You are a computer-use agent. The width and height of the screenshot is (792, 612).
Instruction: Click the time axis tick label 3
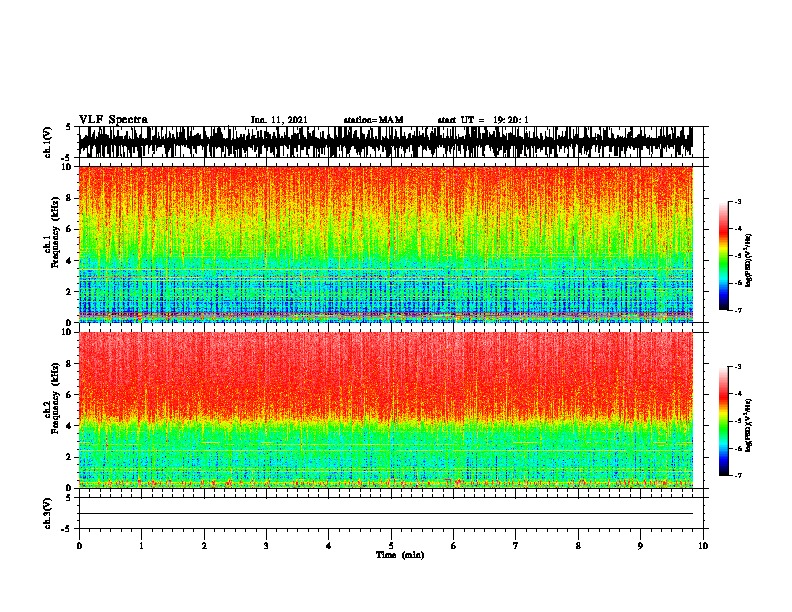click(x=266, y=546)
